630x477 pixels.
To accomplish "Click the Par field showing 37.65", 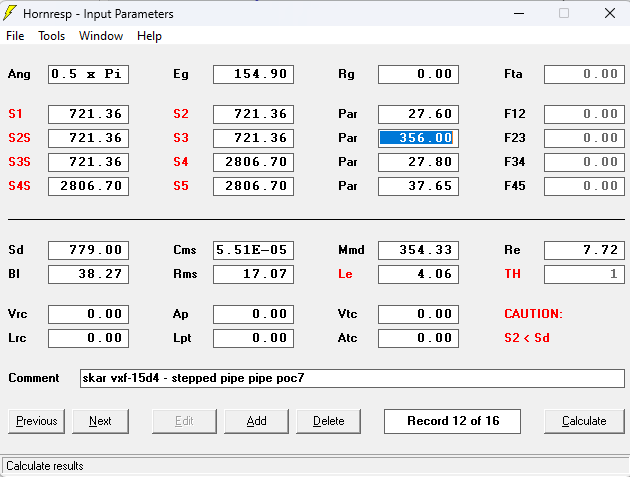I will tap(418, 186).
